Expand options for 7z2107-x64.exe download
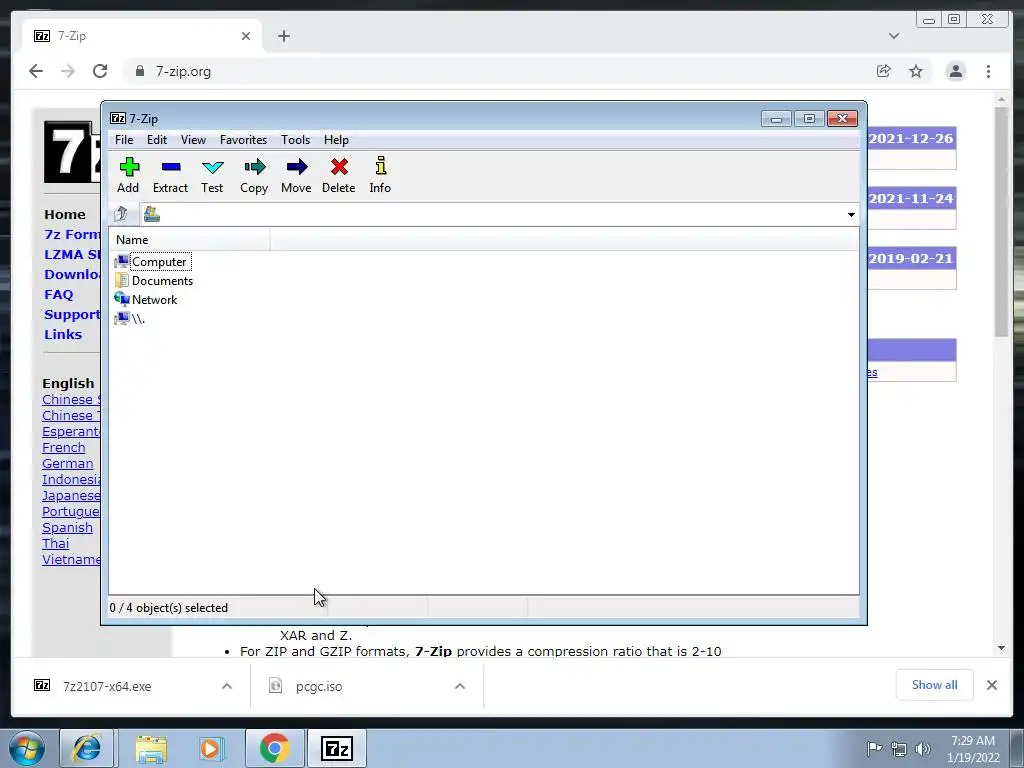This screenshot has height=768, width=1024. pos(227,686)
